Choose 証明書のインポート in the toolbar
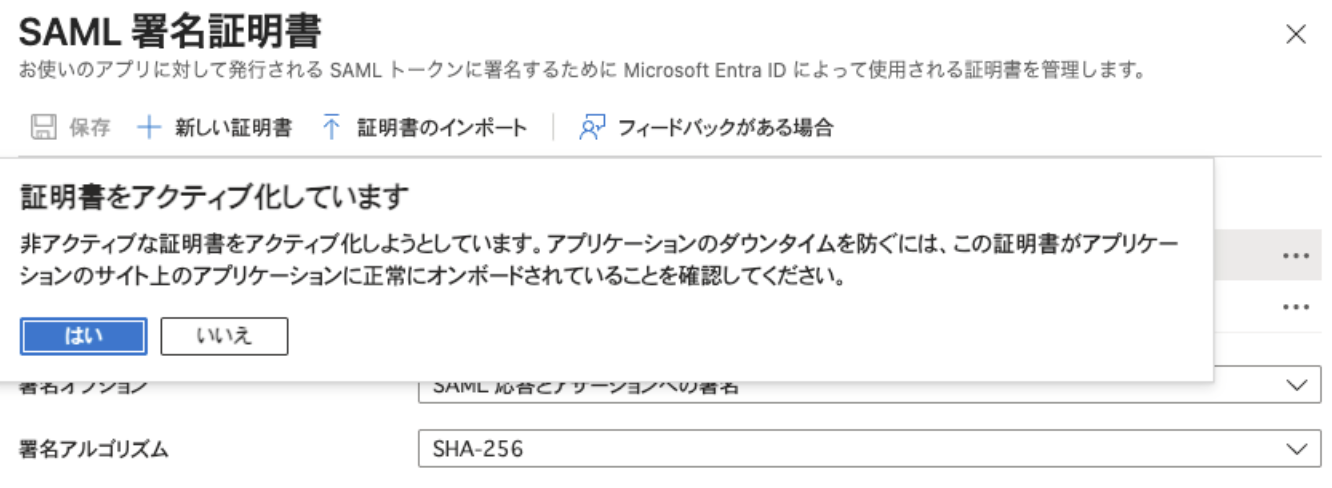This screenshot has height=488, width=1332. pyautogui.click(x=442, y=128)
